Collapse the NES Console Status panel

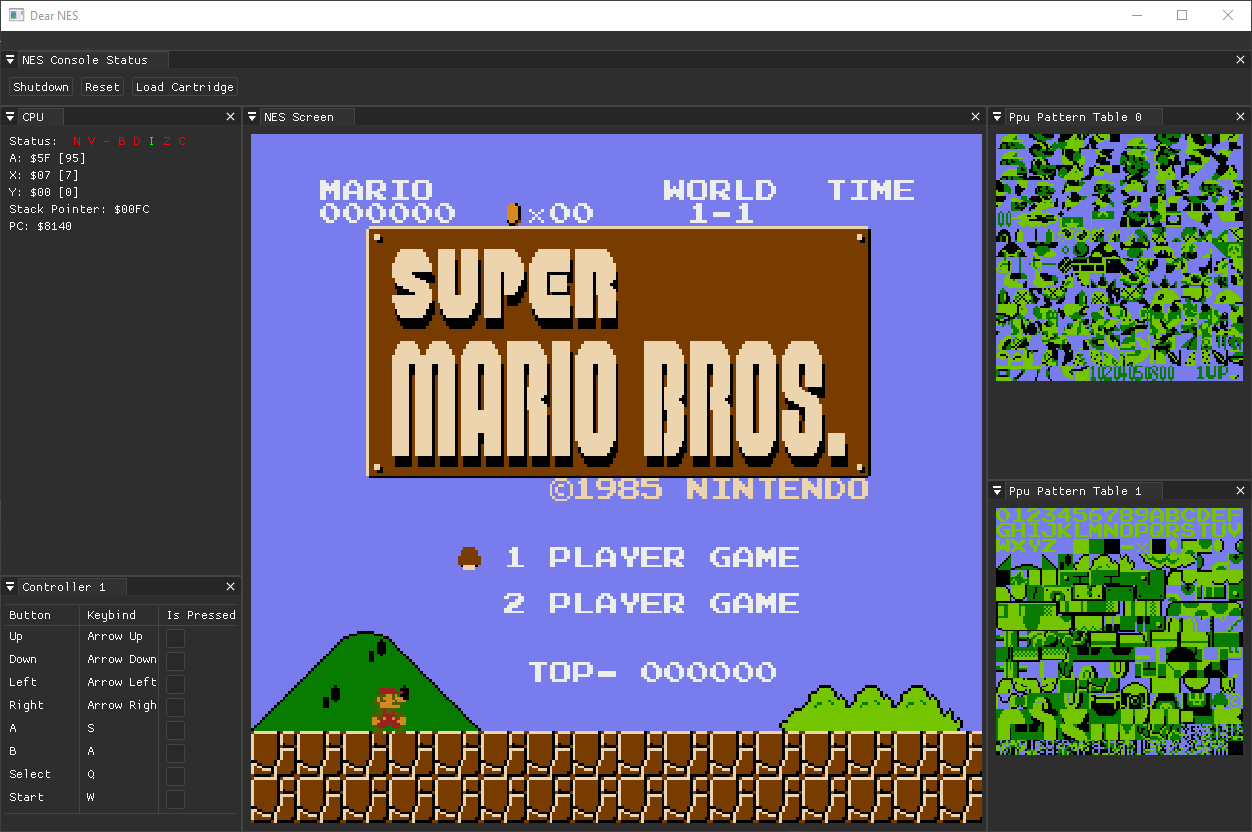coord(10,60)
